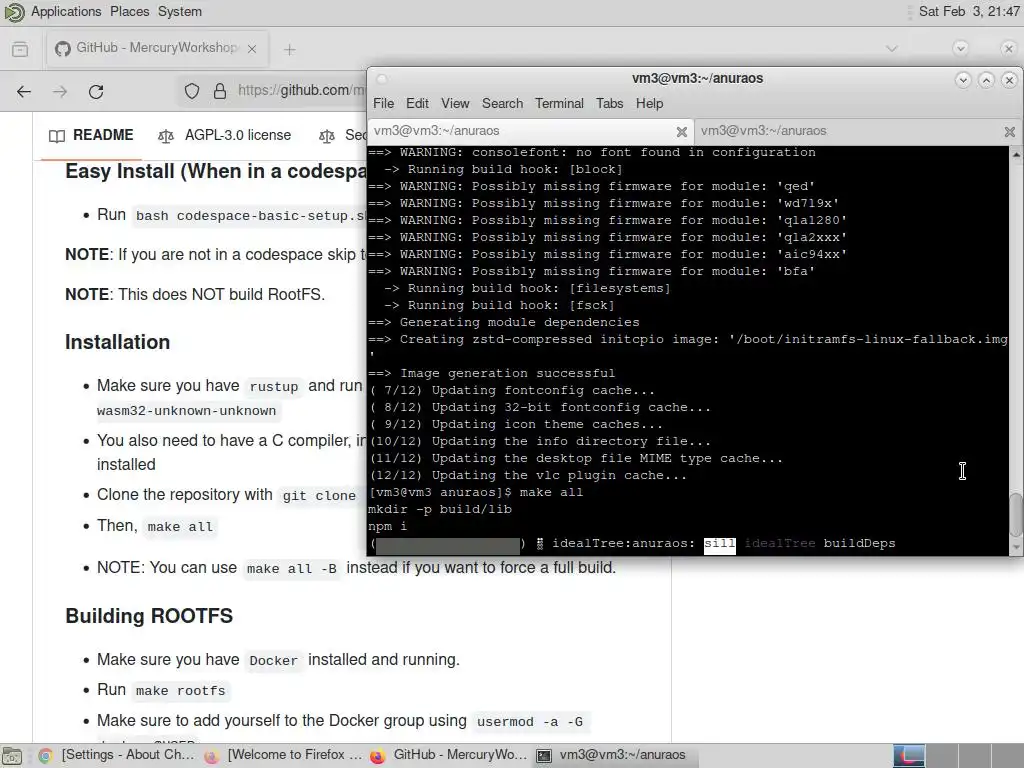Screen dimensions: 1024x768
Task: Go forward using Firefox forward arrow
Action: click(60, 92)
